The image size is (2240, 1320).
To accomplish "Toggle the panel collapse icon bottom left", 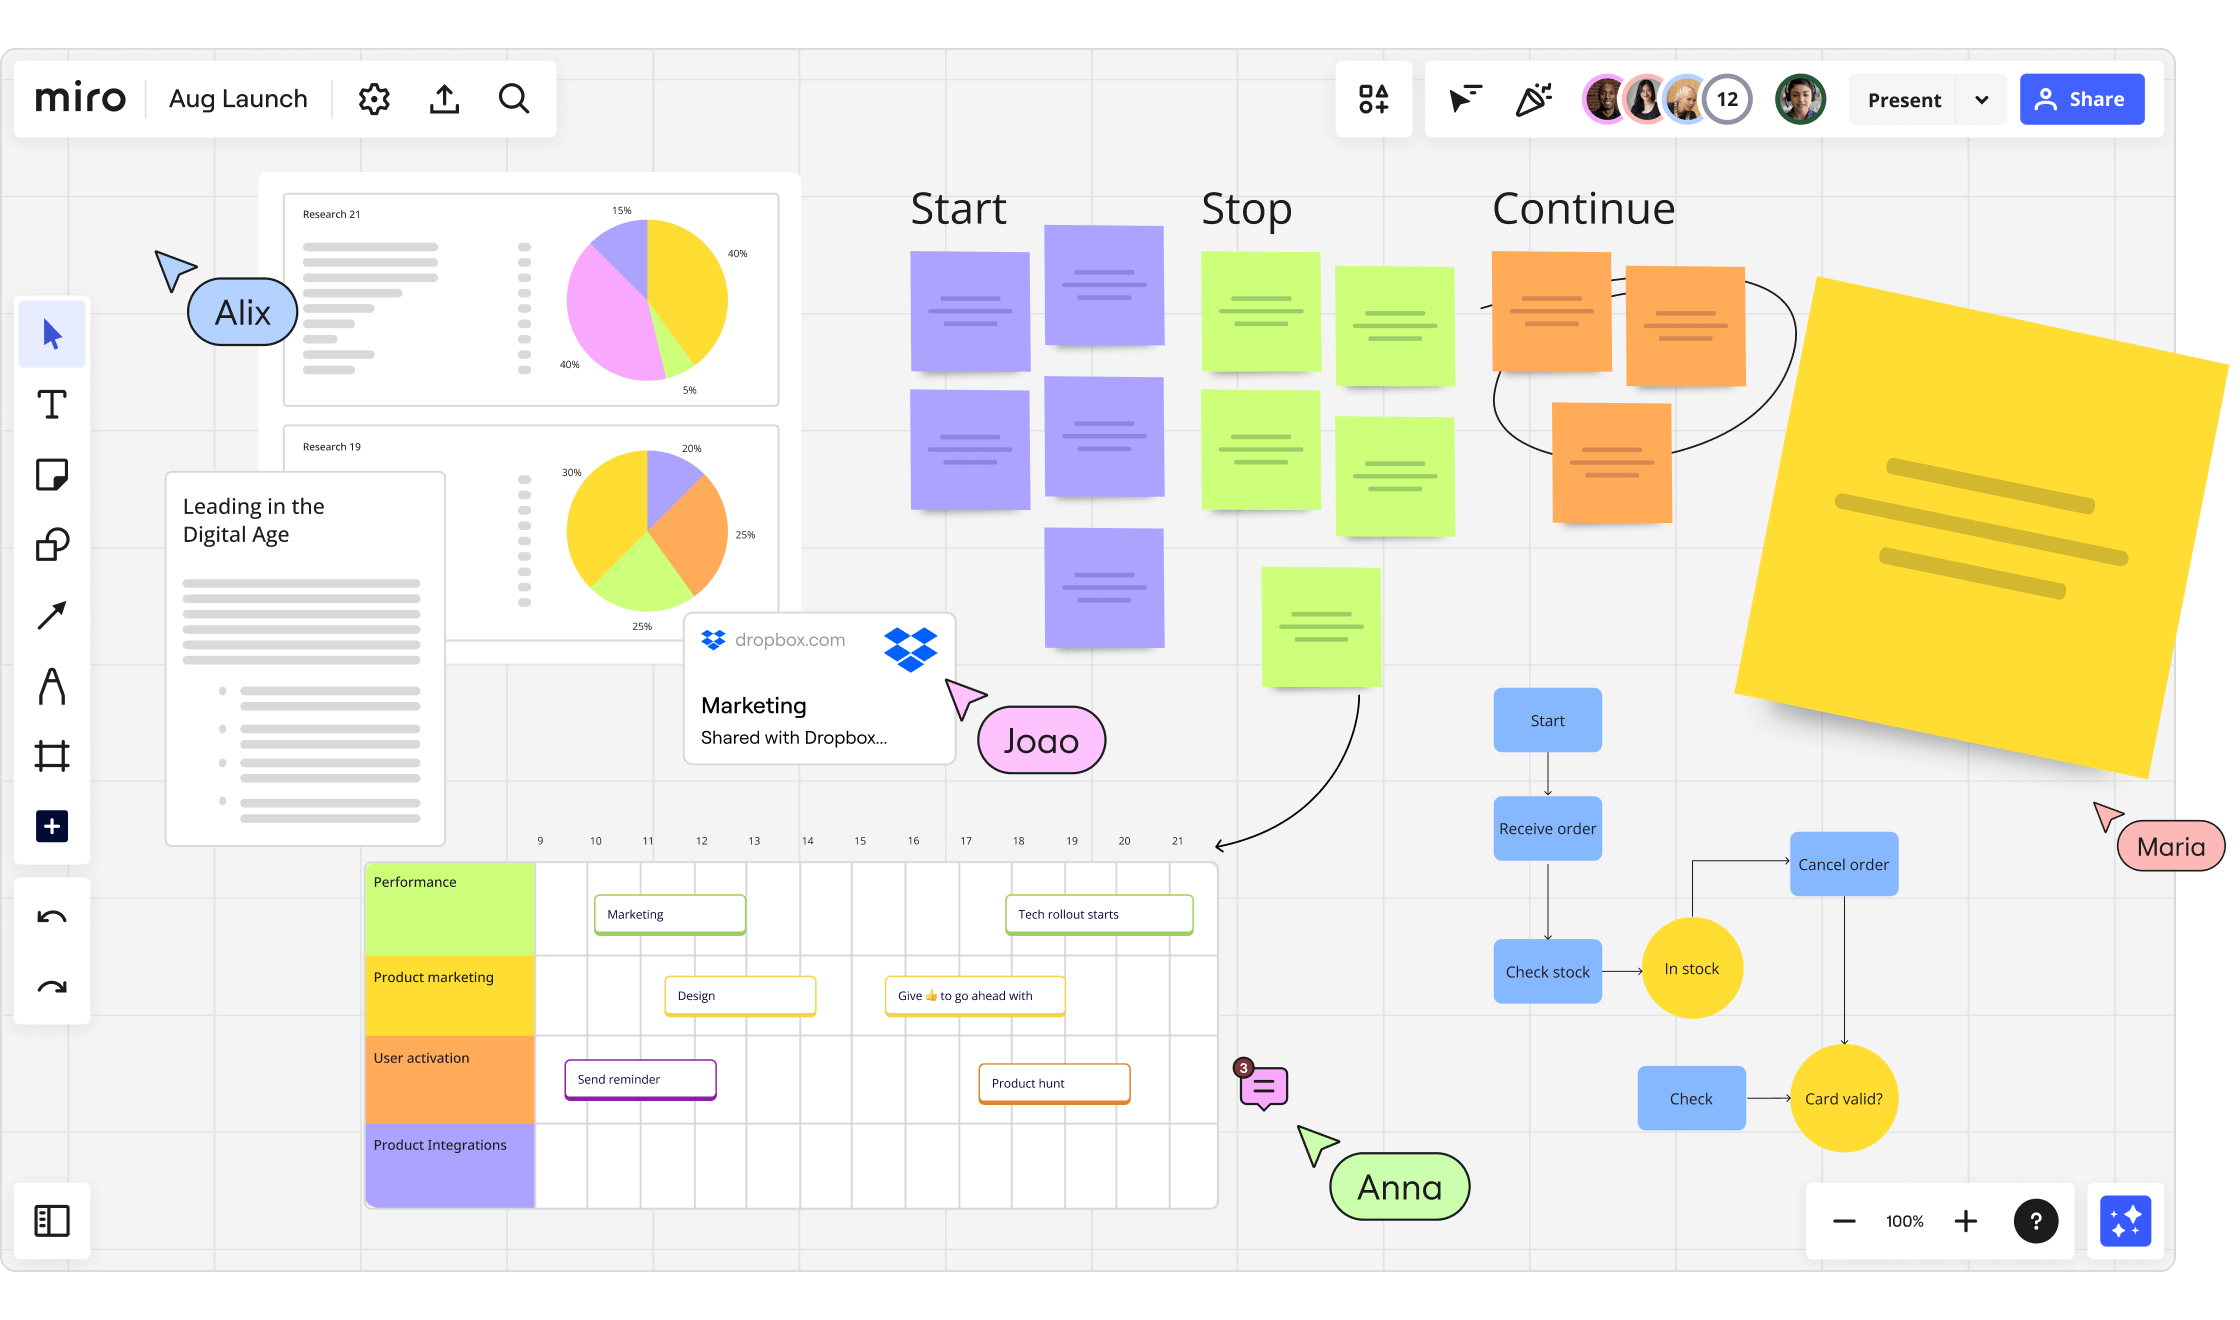I will point(52,1219).
